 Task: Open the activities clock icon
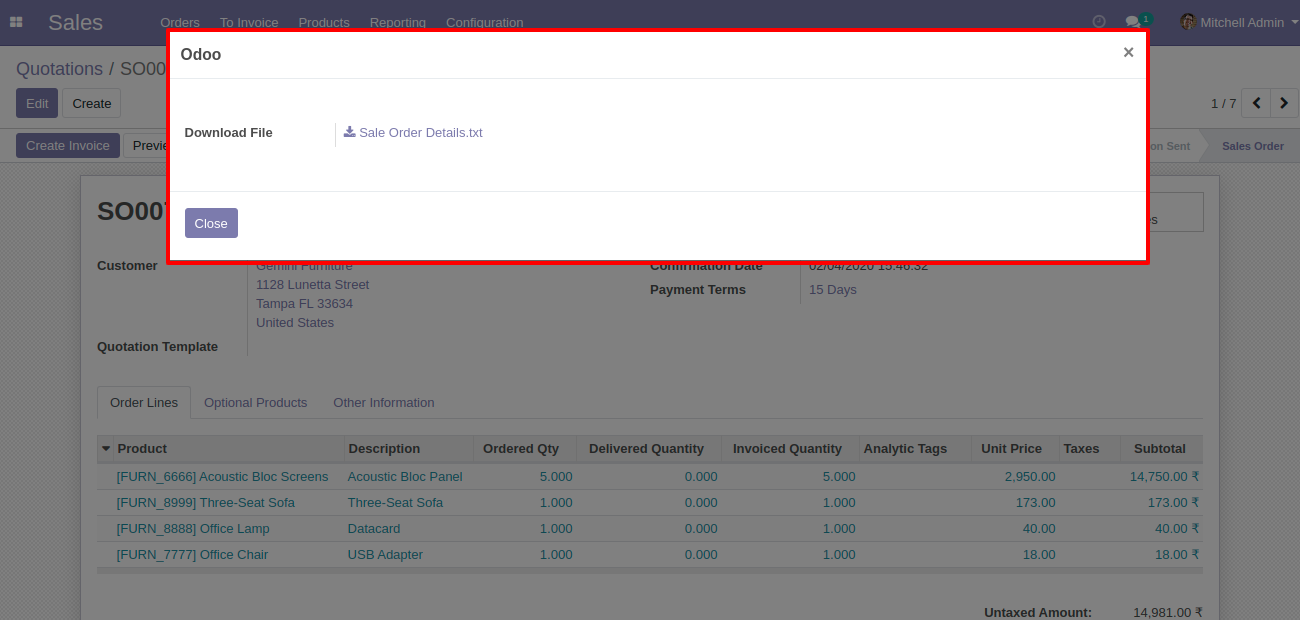(1099, 22)
